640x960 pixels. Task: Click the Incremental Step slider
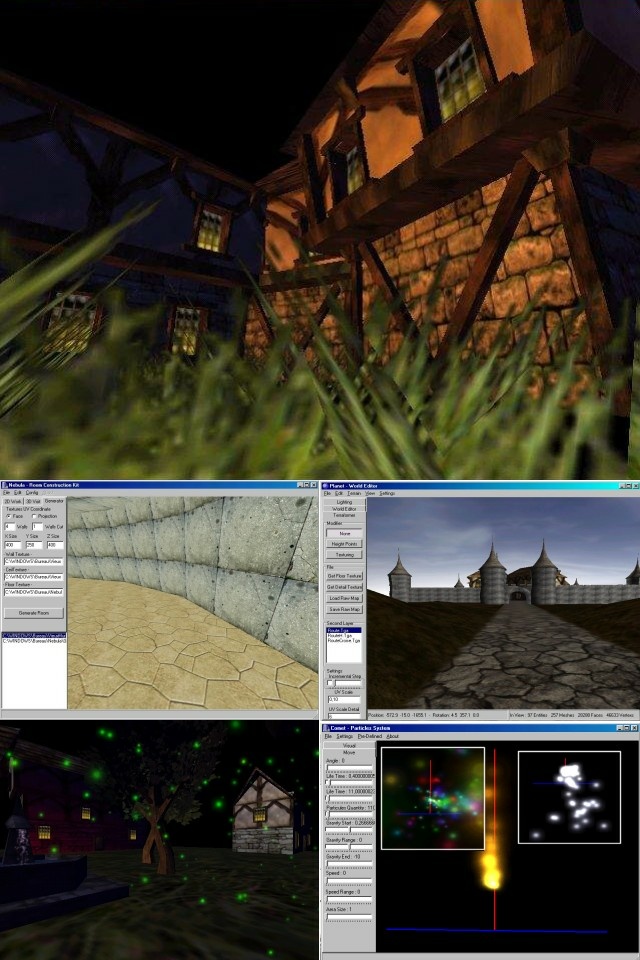[344, 683]
